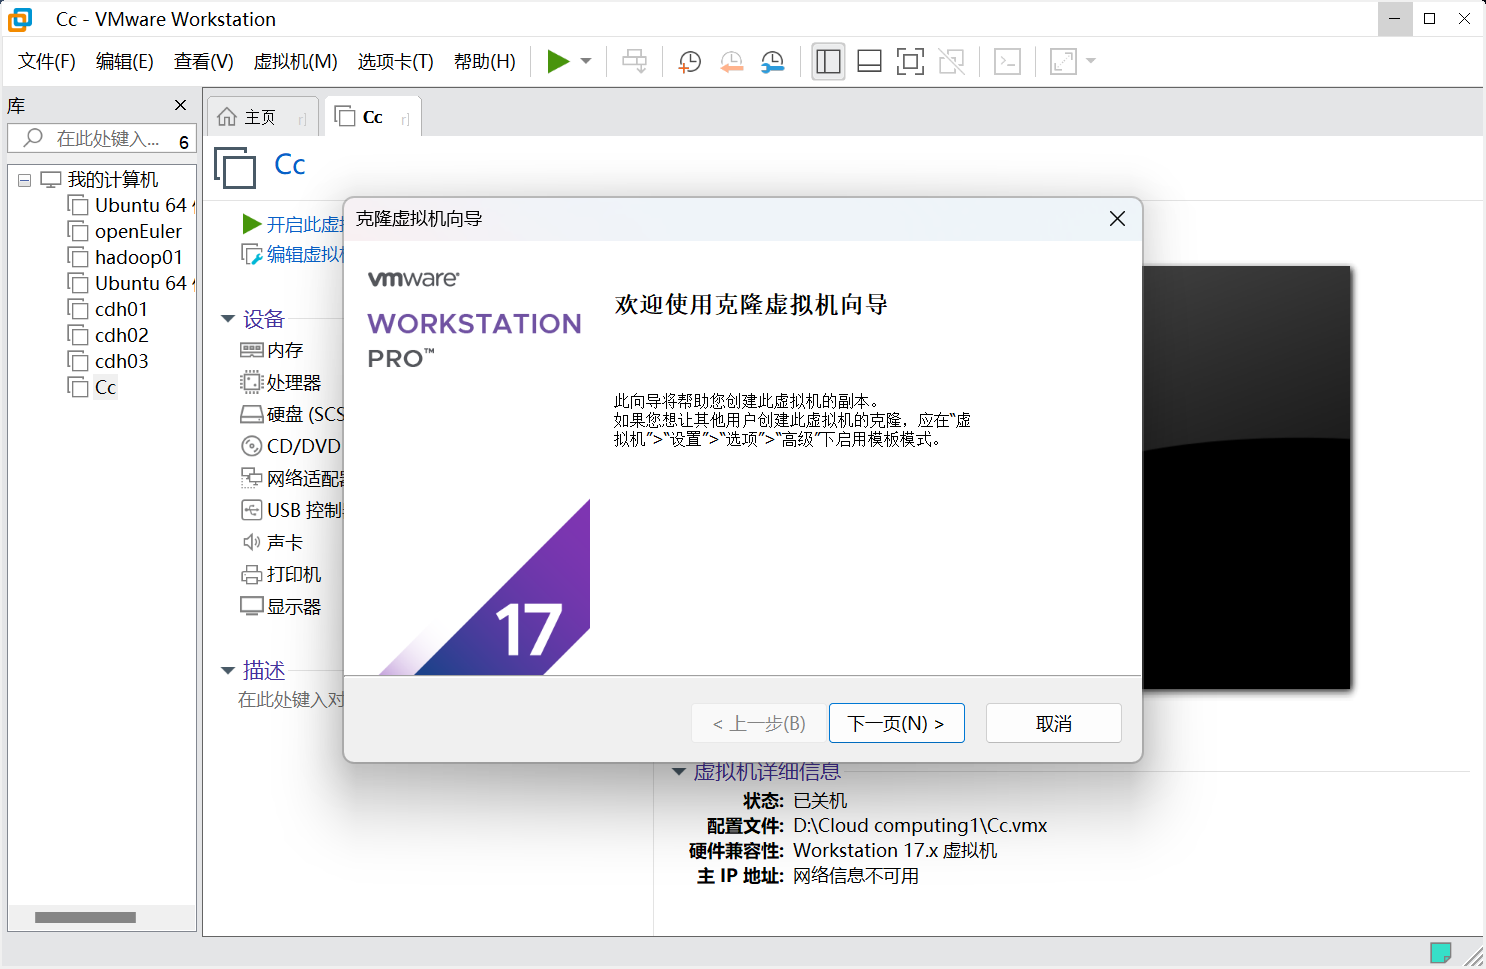Select the Ubuntu 64 entry directly below hadoop01

[130, 283]
